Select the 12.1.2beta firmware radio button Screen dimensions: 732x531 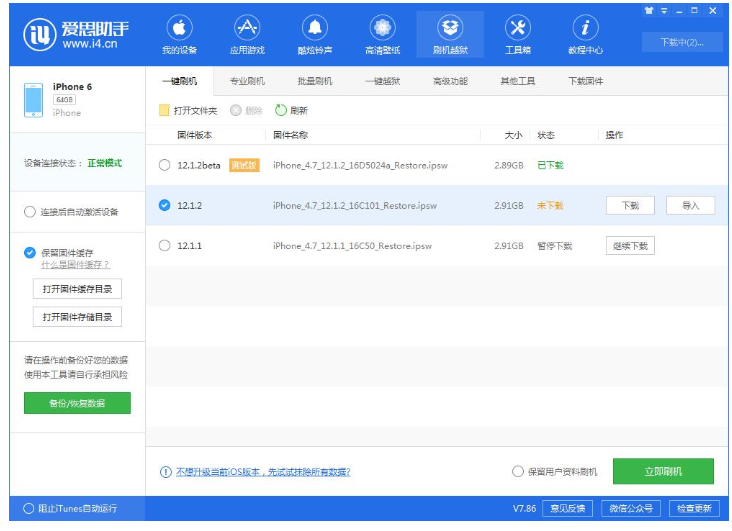pos(165,165)
